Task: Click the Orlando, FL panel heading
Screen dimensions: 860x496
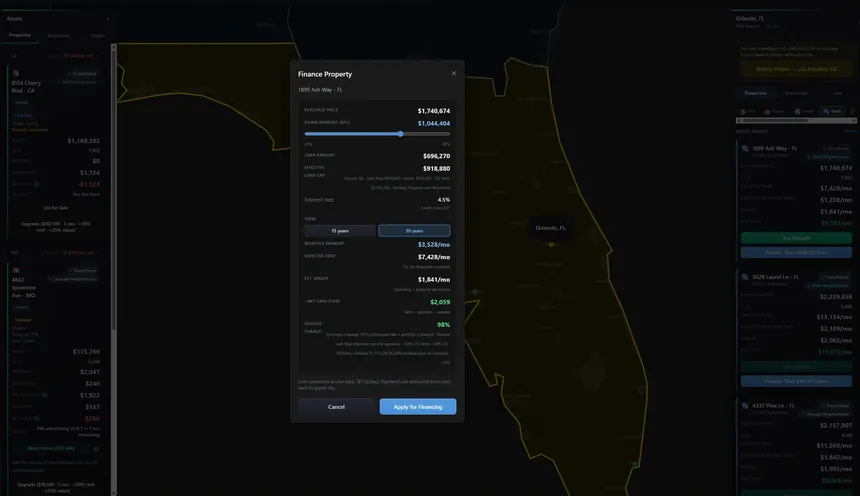Action: pyautogui.click(x=750, y=19)
